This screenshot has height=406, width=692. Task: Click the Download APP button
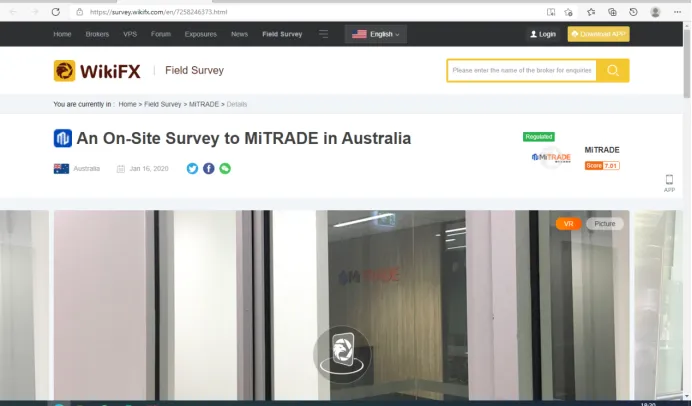pos(598,34)
